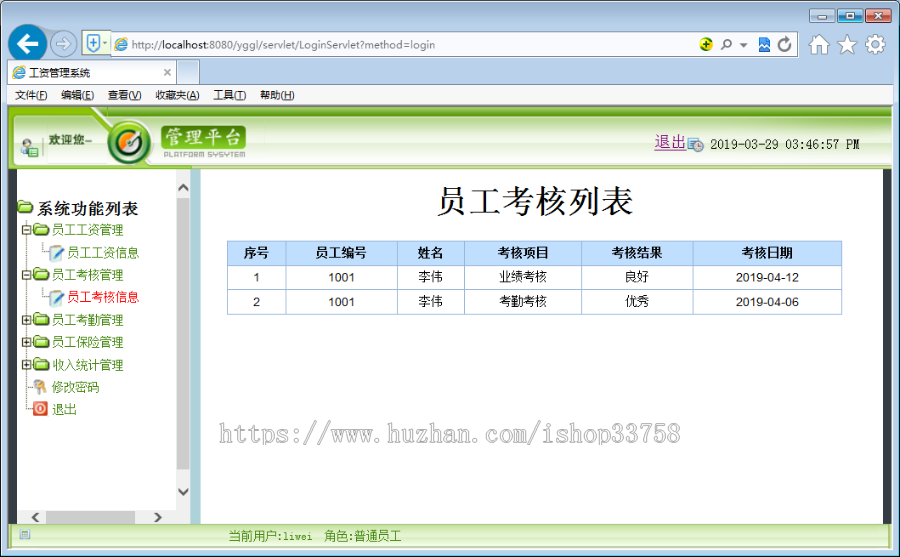Click the 良好 result cell
Image resolution: width=900 pixels, height=557 pixels.
pos(637,277)
